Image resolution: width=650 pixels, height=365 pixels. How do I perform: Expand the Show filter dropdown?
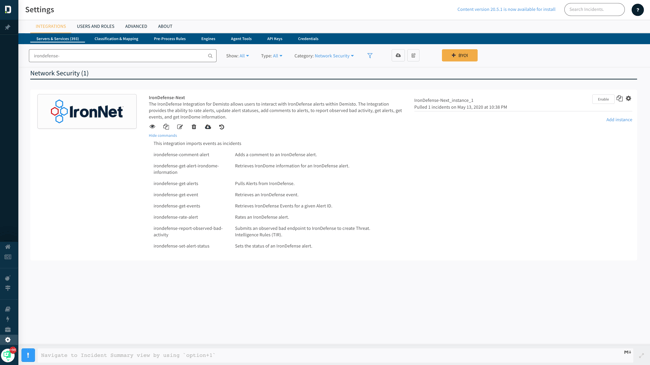pos(238,56)
